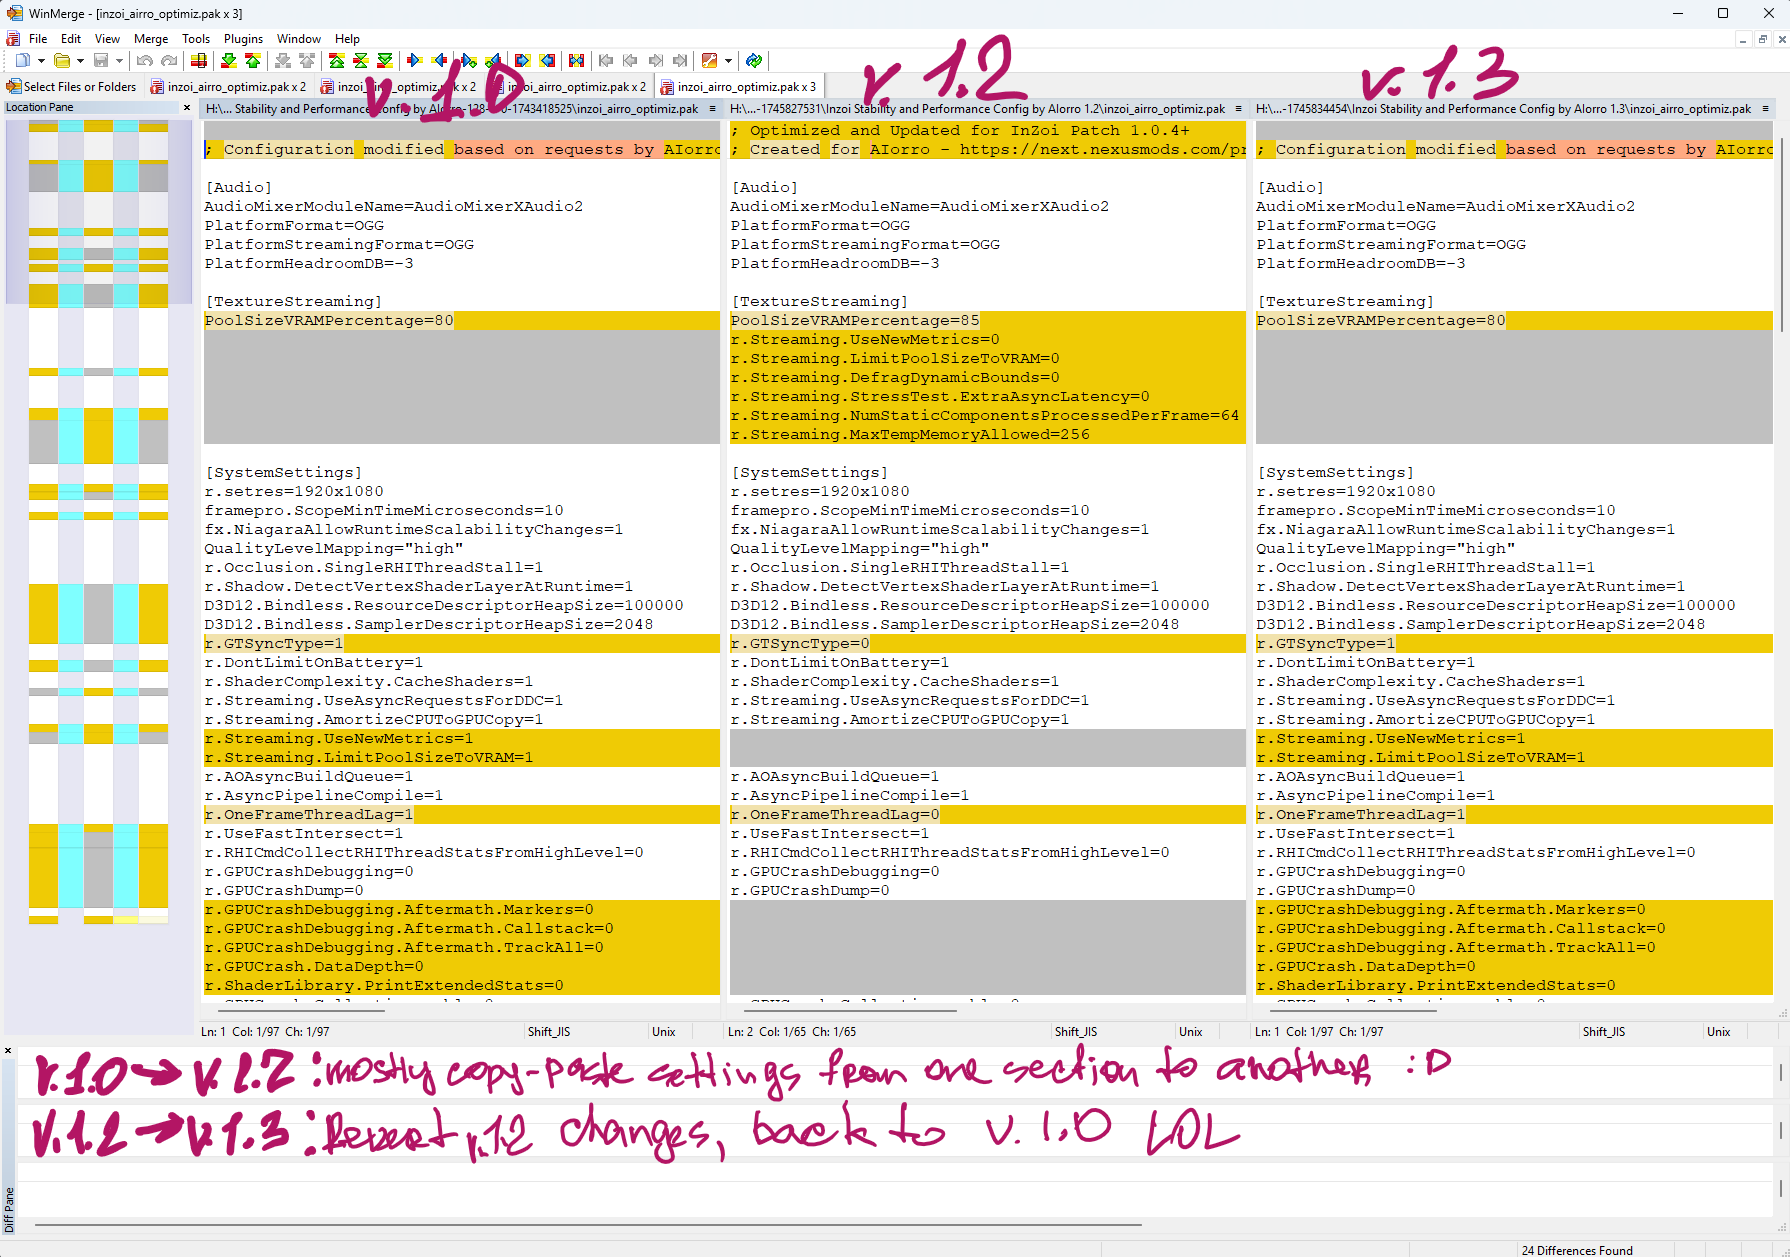Click the Alorro 1.2 file path header
1790x1257 pixels.
(x=978, y=109)
